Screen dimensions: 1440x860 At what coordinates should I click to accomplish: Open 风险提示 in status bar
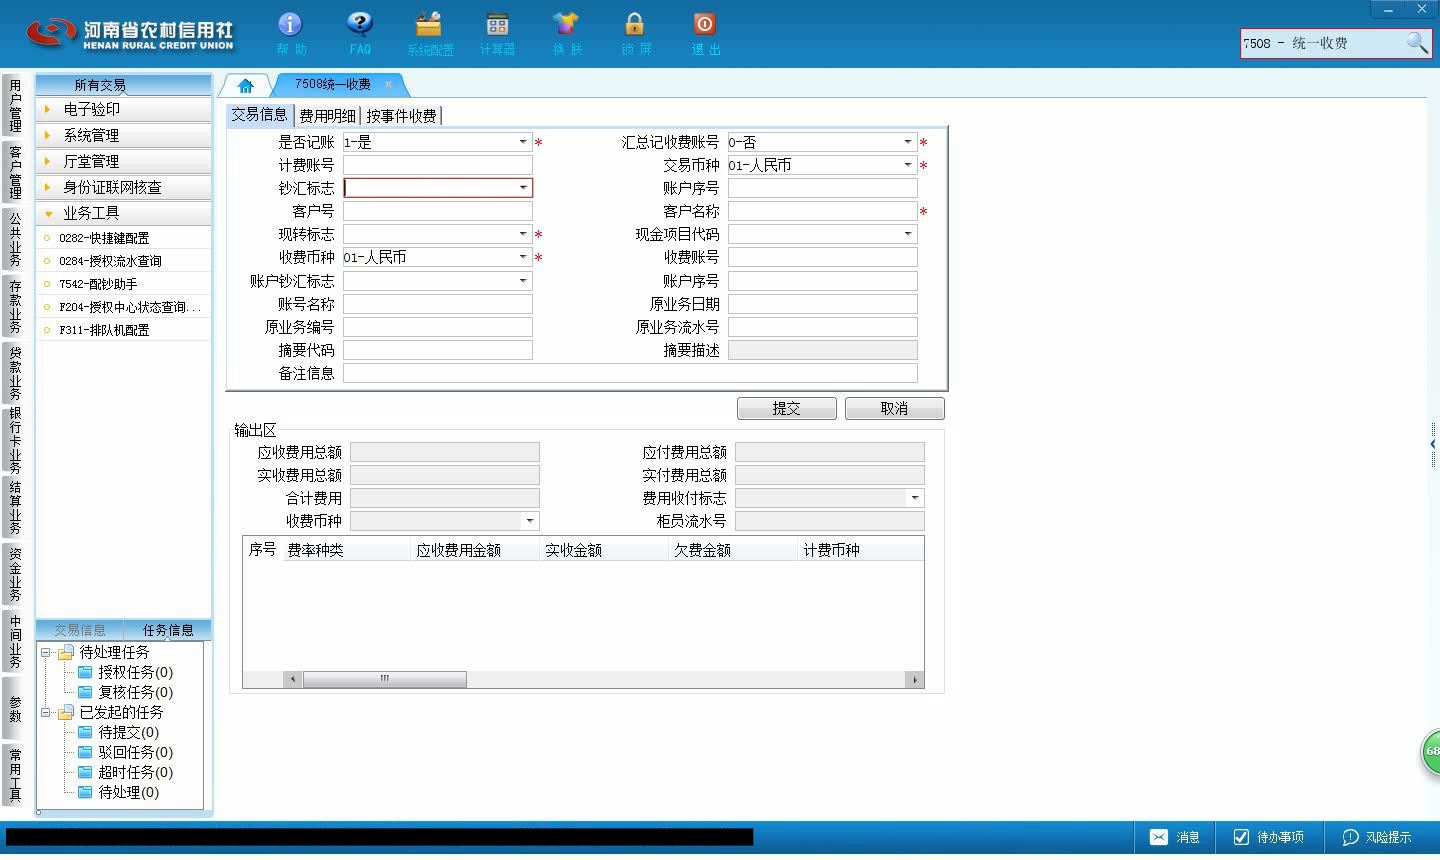click(1377, 837)
